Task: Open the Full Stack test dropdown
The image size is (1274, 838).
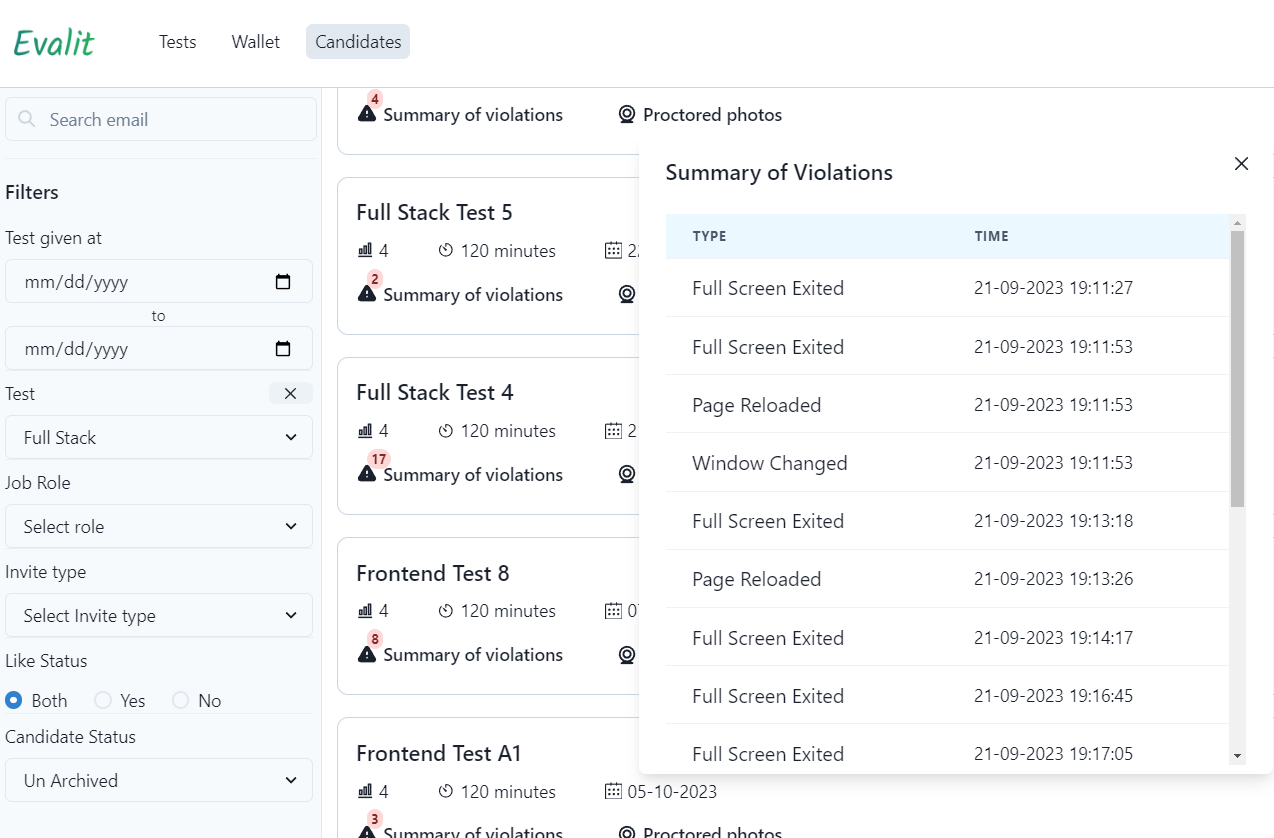Action: 159,438
